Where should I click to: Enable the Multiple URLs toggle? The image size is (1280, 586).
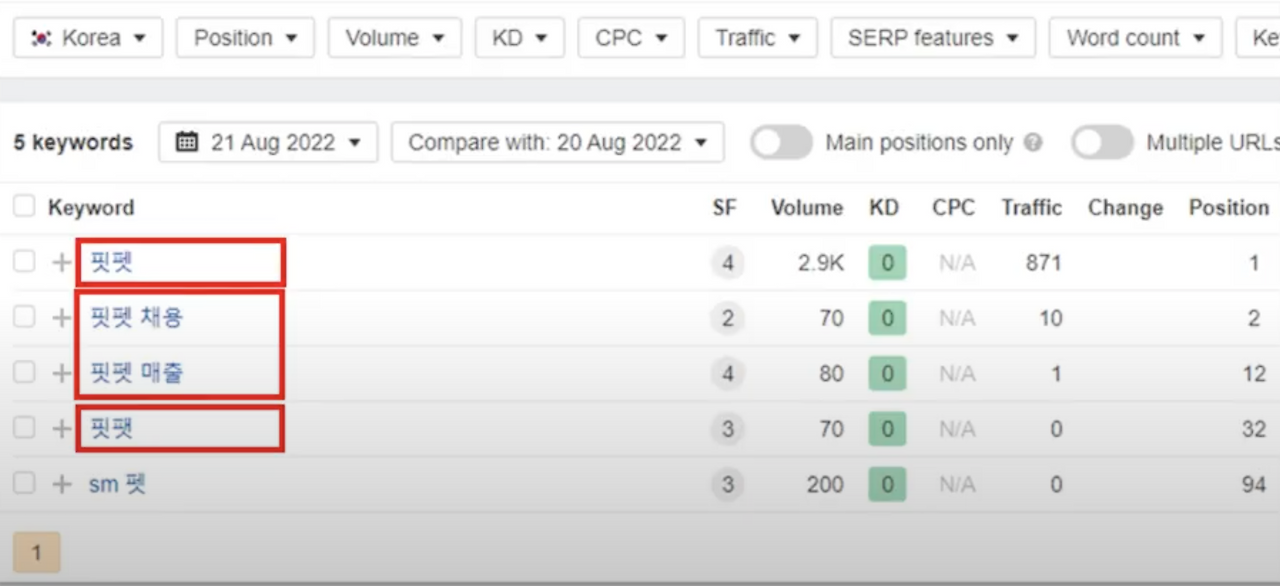[x=1102, y=143]
